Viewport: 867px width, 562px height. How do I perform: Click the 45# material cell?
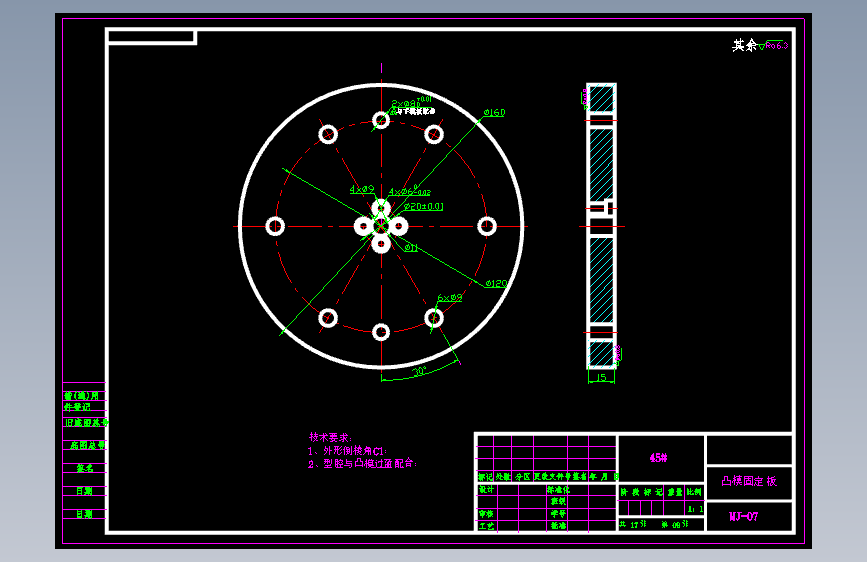point(659,457)
